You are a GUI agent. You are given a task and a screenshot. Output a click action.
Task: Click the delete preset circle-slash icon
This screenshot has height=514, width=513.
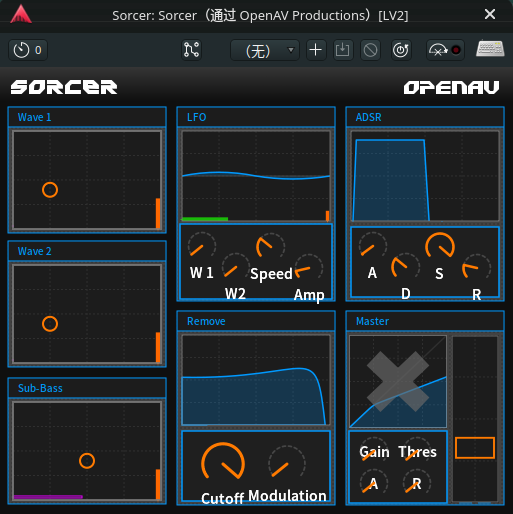(370, 50)
